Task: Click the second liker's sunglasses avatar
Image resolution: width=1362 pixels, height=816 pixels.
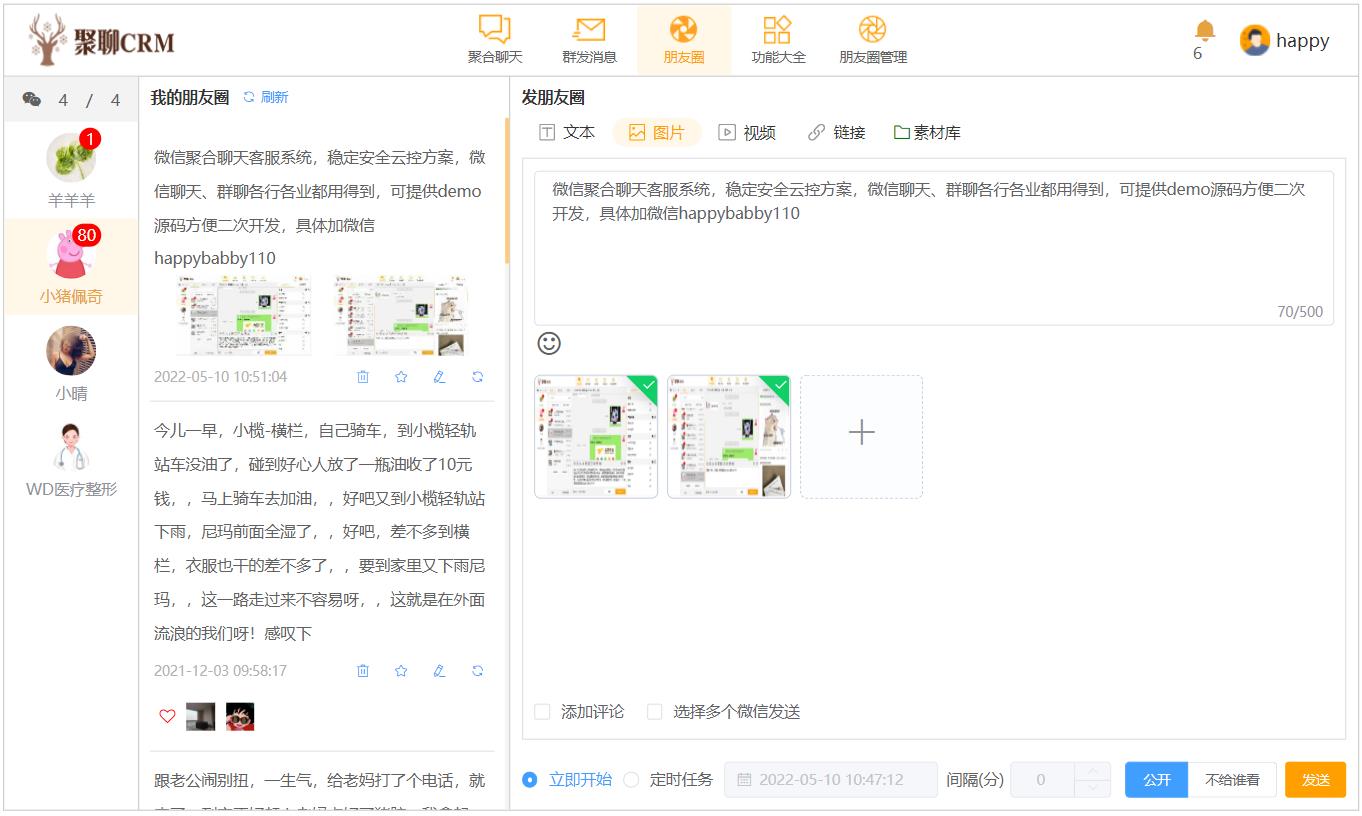Action: [240, 716]
